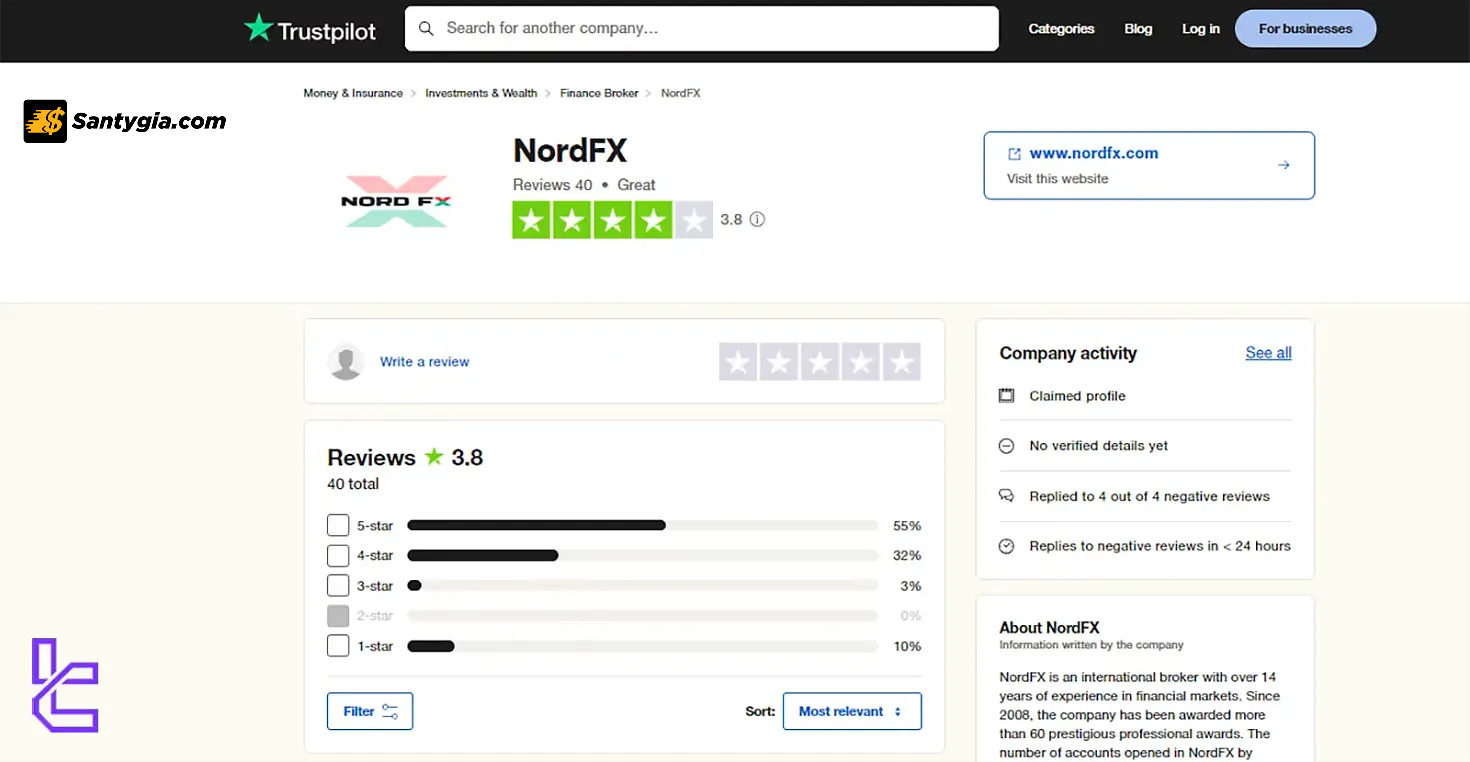Viewport: 1470px width, 762px height.
Task: Click the NordFX breadcrumb
Action: pyautogui.click(x=680, y=93)
